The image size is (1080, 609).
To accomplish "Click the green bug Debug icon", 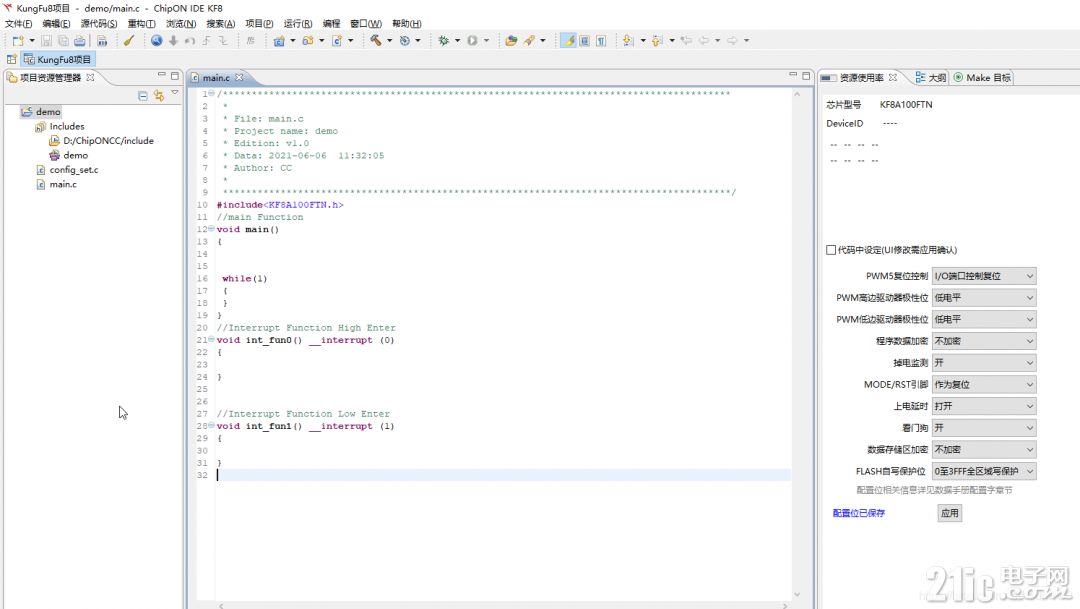I will [x=444, y=41].
